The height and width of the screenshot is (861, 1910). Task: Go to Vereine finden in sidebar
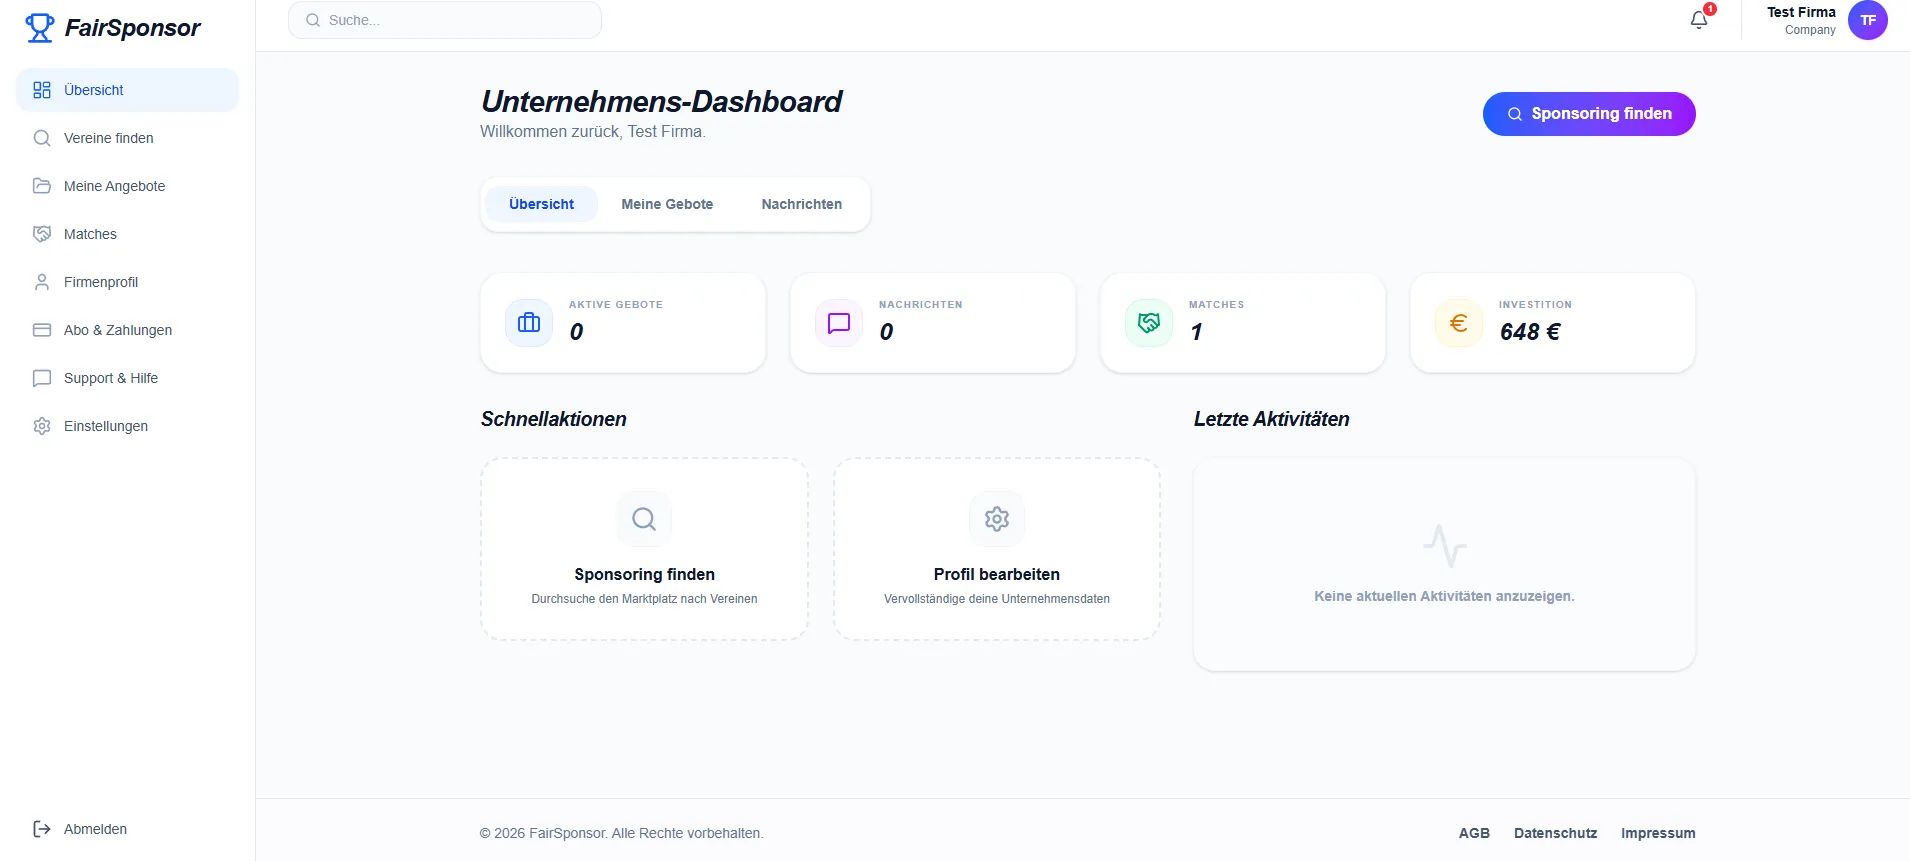(127, 138)
